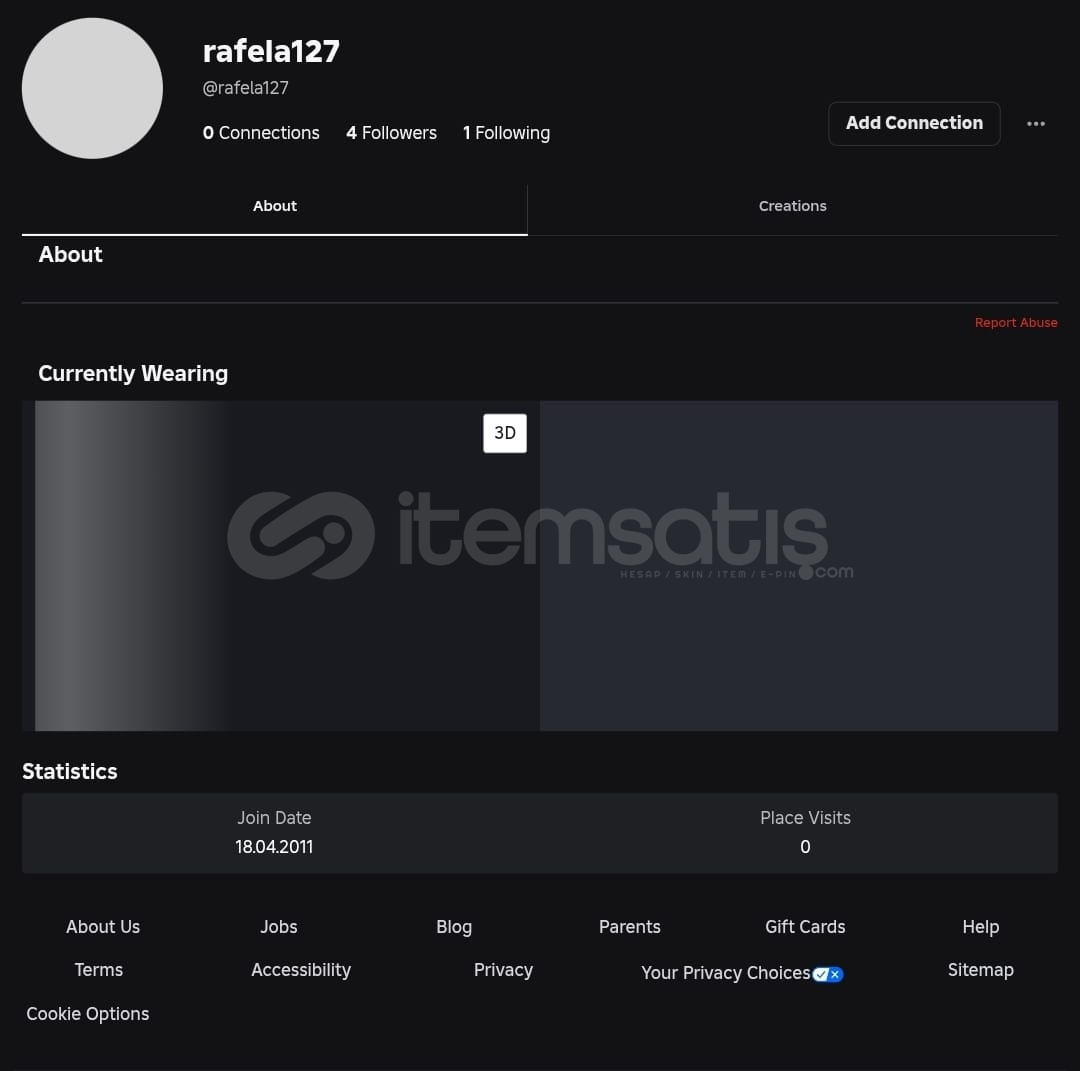Toggle the 3D avatar view button

(x=505, y=433)
